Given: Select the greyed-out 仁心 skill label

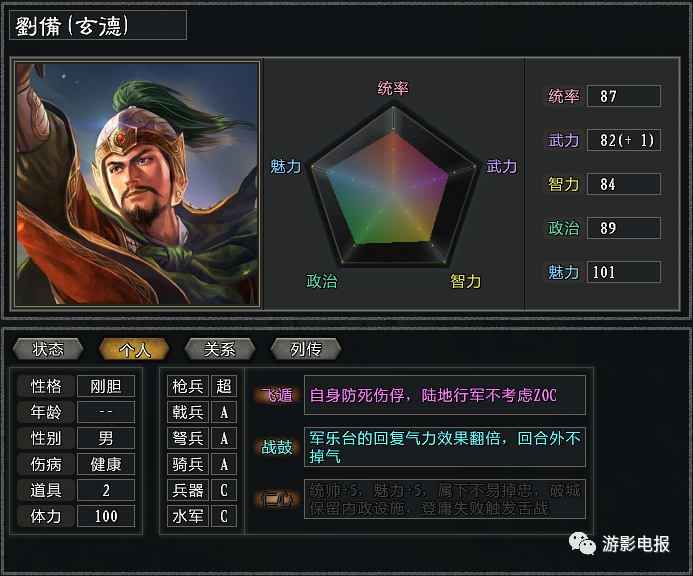Looking at the screenshot, I should [x=277, y=499].
